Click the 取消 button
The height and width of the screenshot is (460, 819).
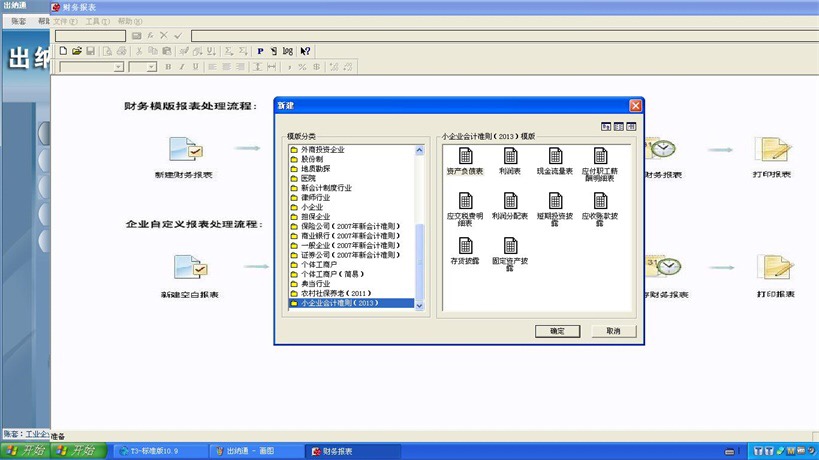click(x=613, y=331)
